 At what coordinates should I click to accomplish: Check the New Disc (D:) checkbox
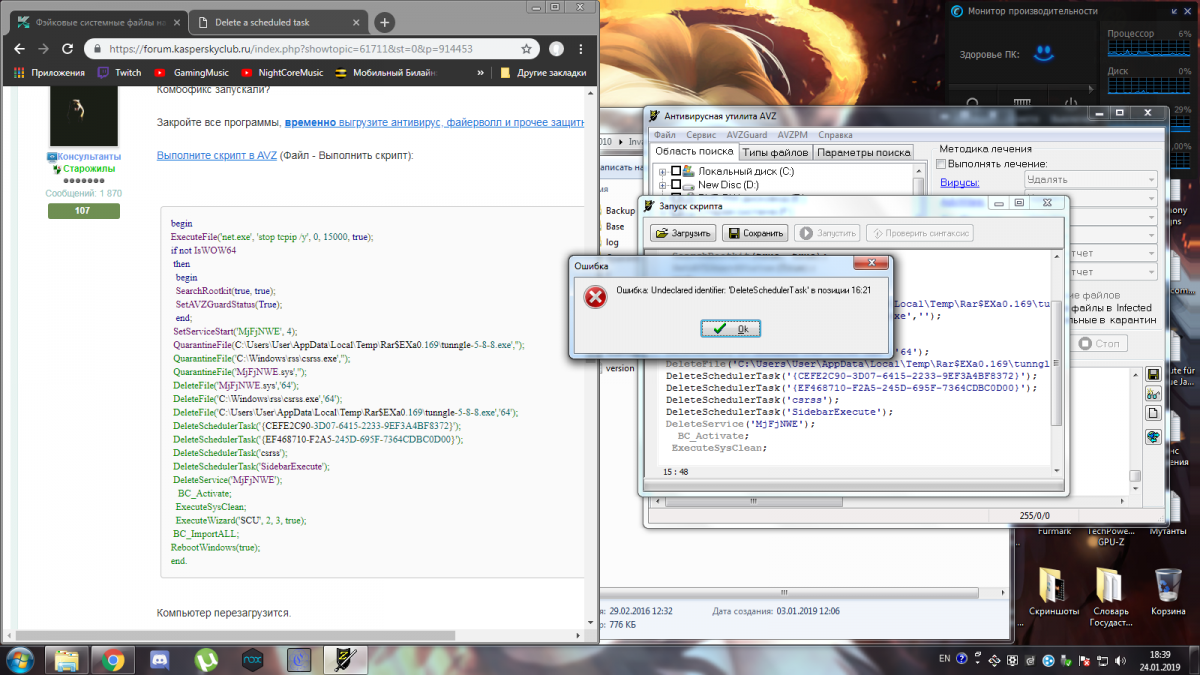[x=676, y=185]
